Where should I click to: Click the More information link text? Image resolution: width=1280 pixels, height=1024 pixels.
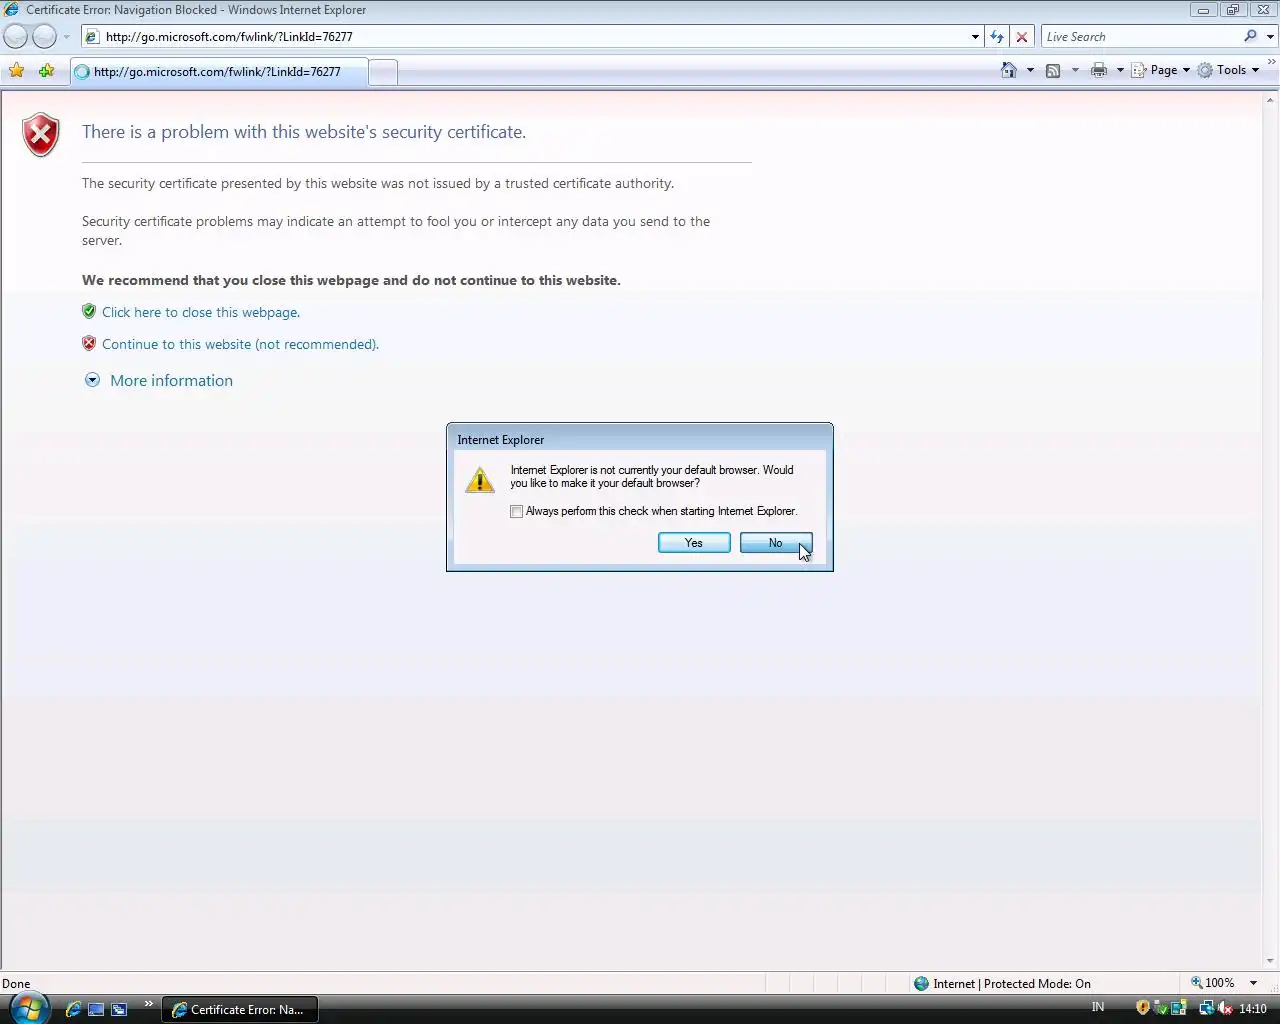[171, 381]
